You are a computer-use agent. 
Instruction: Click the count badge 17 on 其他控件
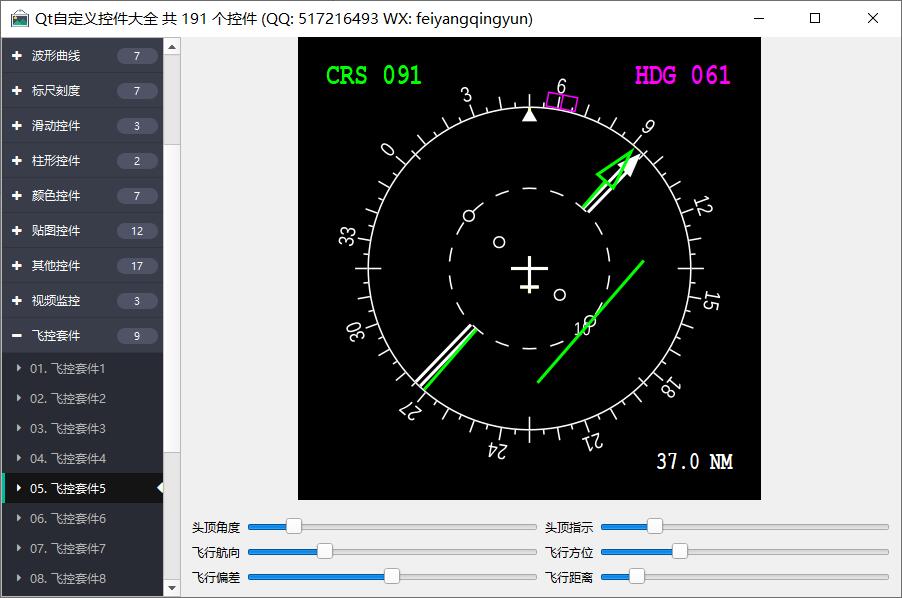tap(137, 266)
